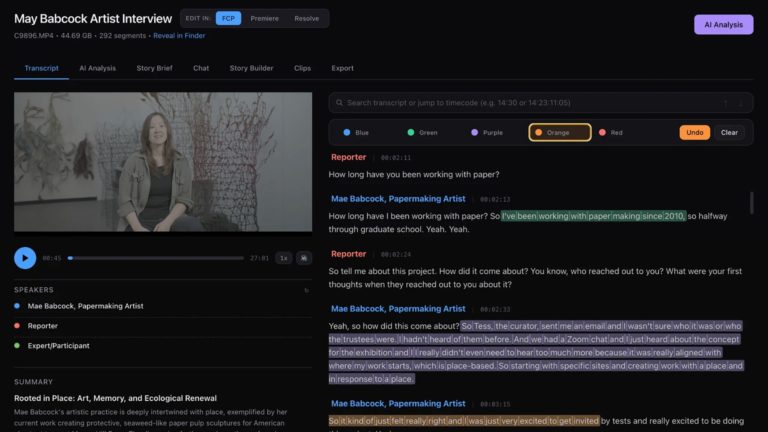Click 'How long have you been working with paper?'

[x=414, y=174]
